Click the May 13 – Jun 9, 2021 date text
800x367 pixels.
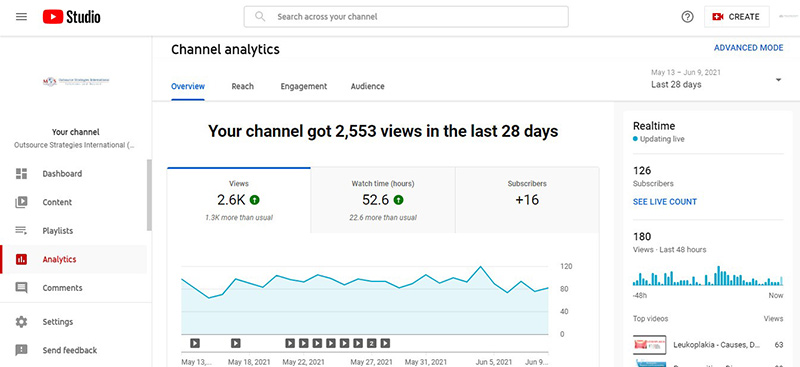pos(686,72)
